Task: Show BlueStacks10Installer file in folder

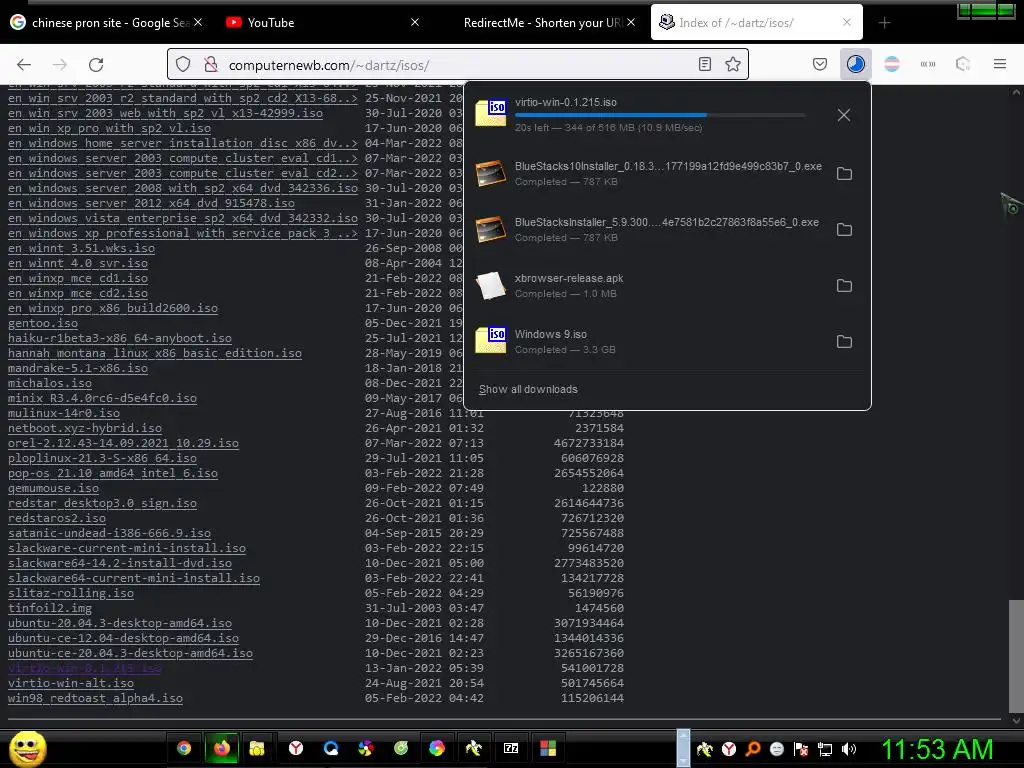Action: (x=844, y=174)
